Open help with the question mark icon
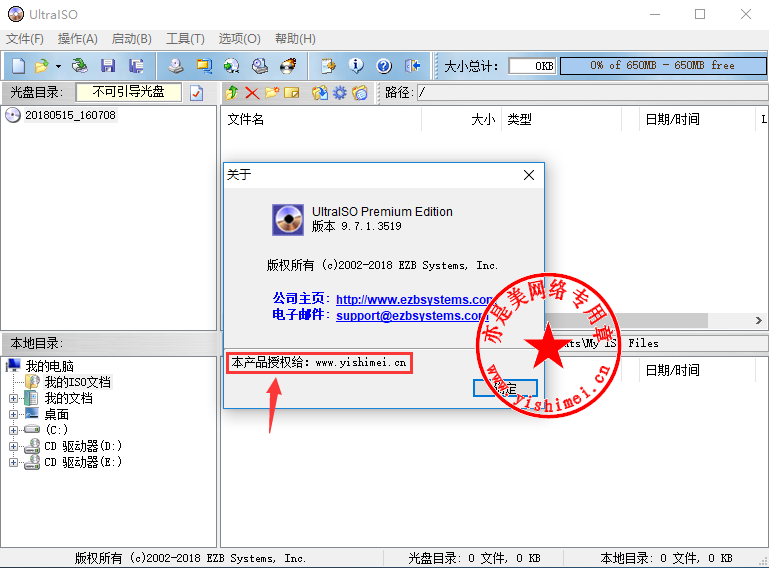This screenshot has height=568, width=769. coord(384,66)
